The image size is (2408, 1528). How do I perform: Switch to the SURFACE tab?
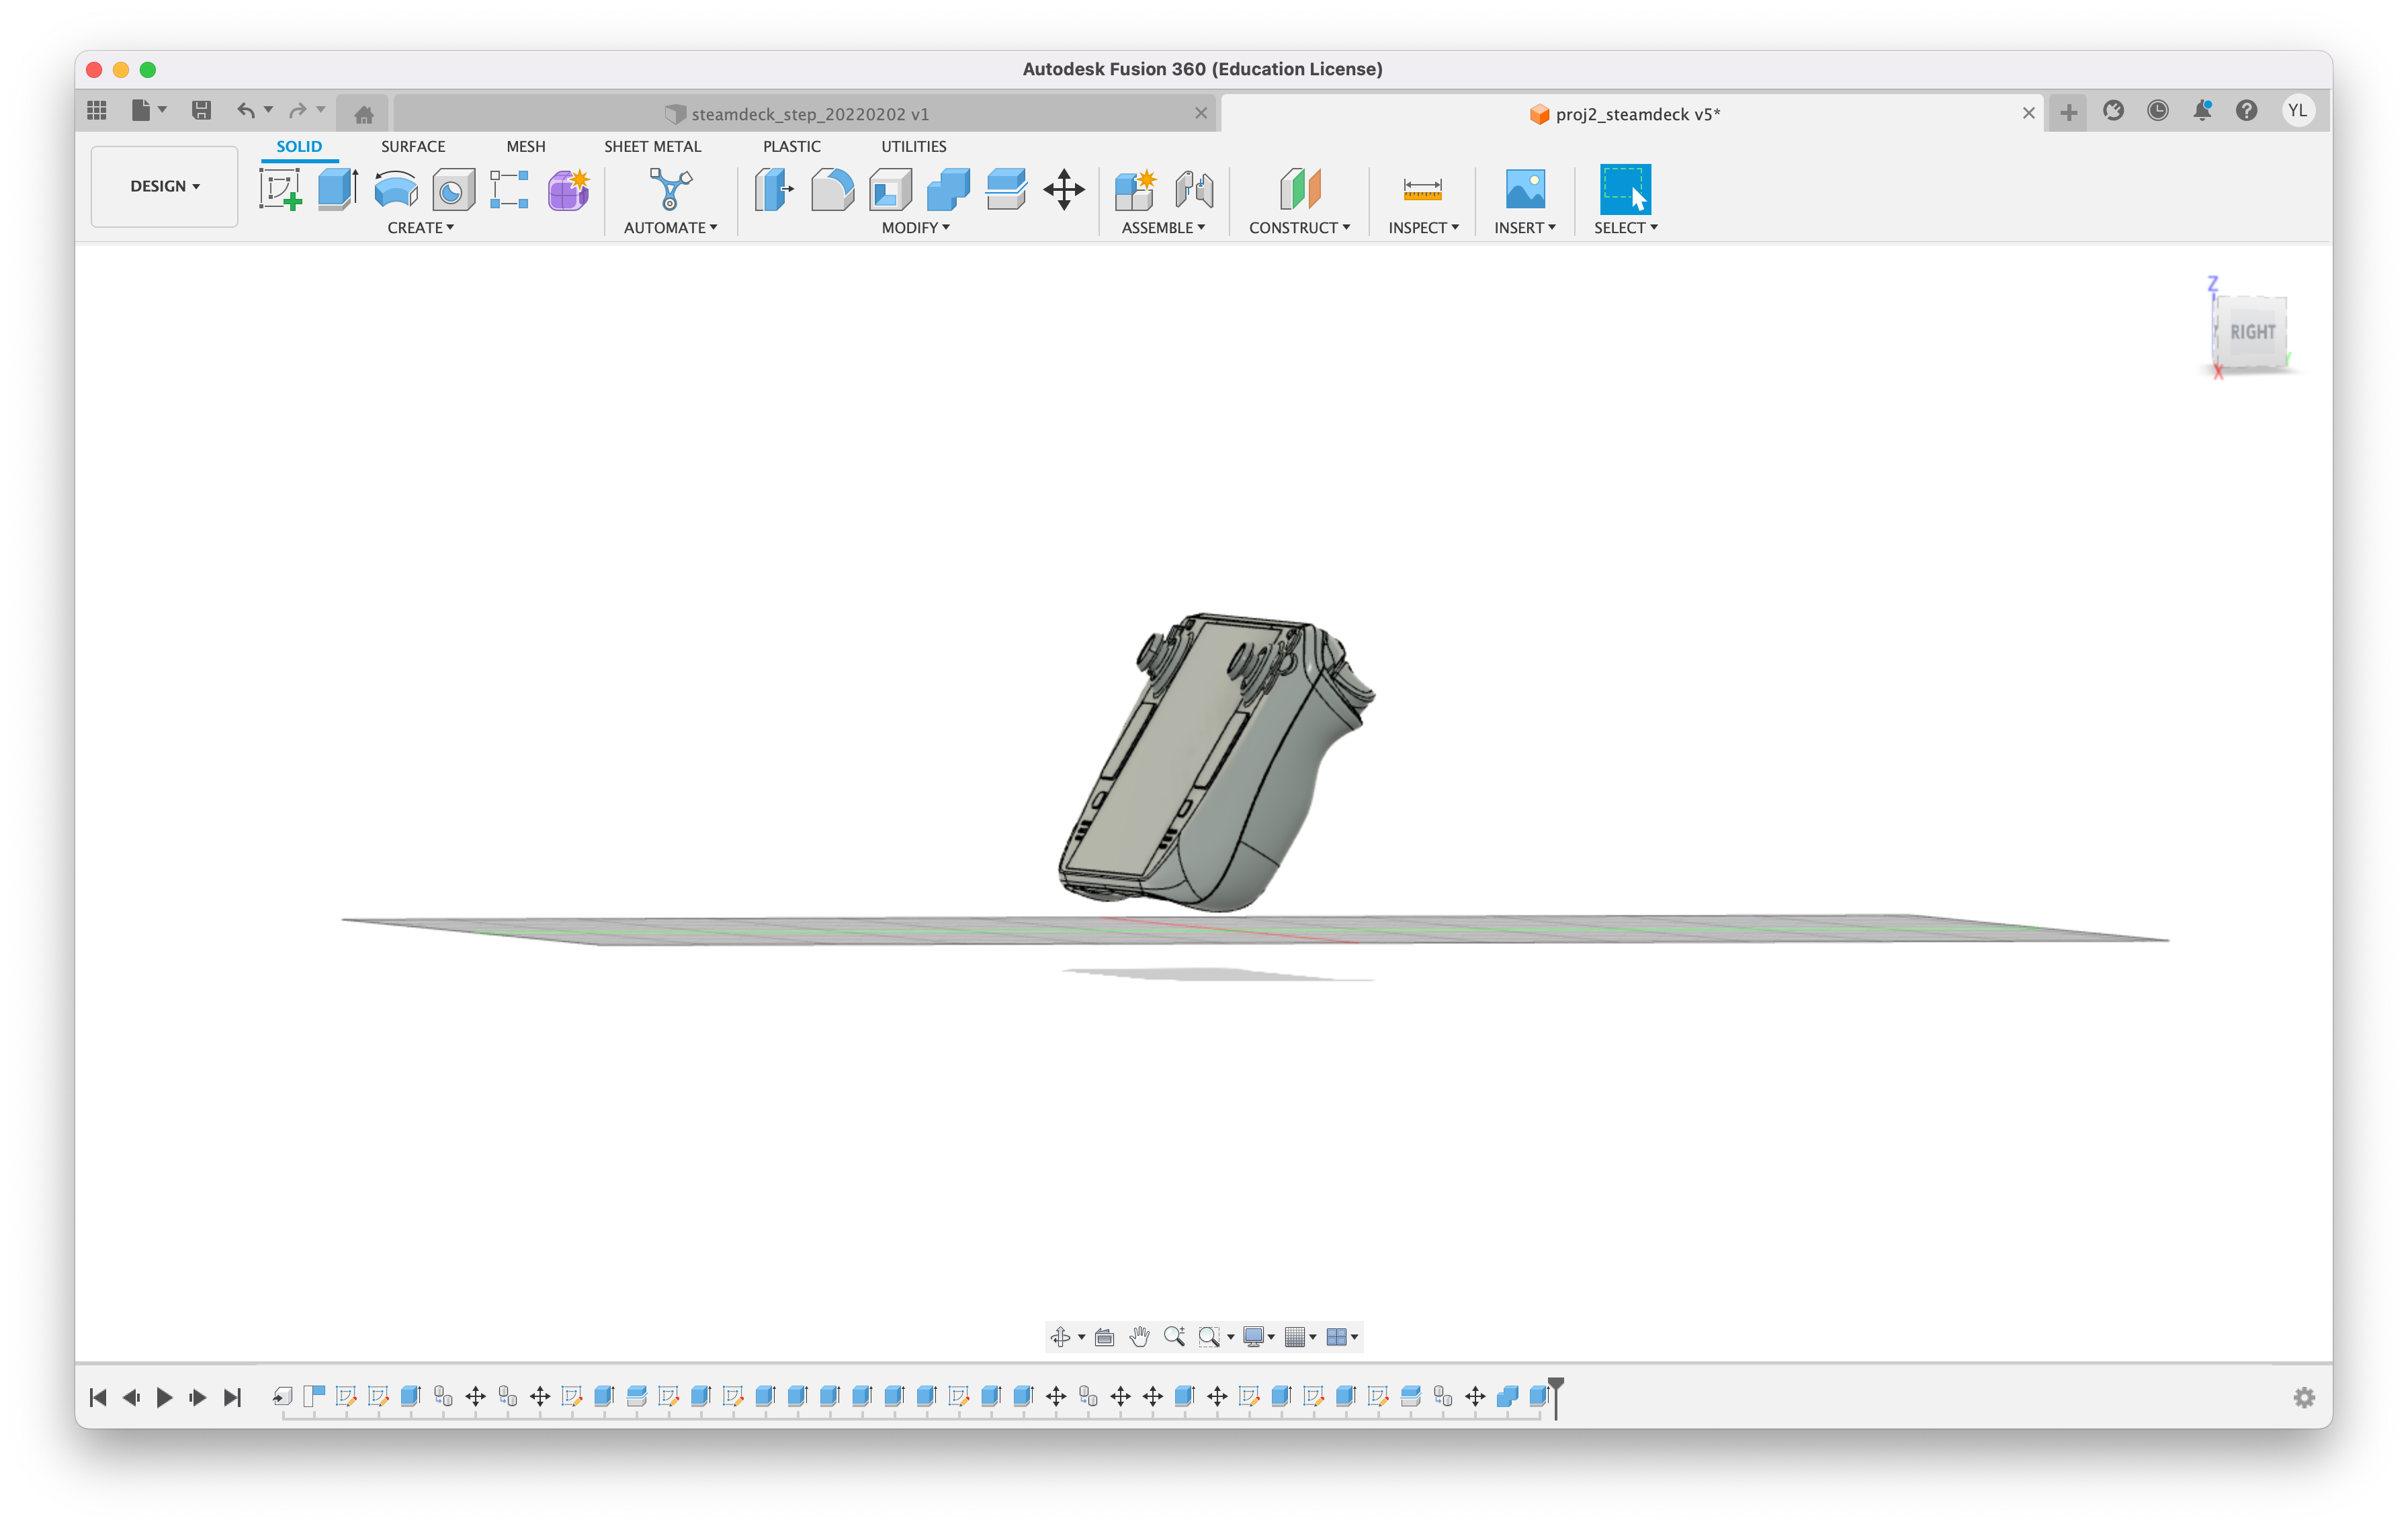(413, 146)
